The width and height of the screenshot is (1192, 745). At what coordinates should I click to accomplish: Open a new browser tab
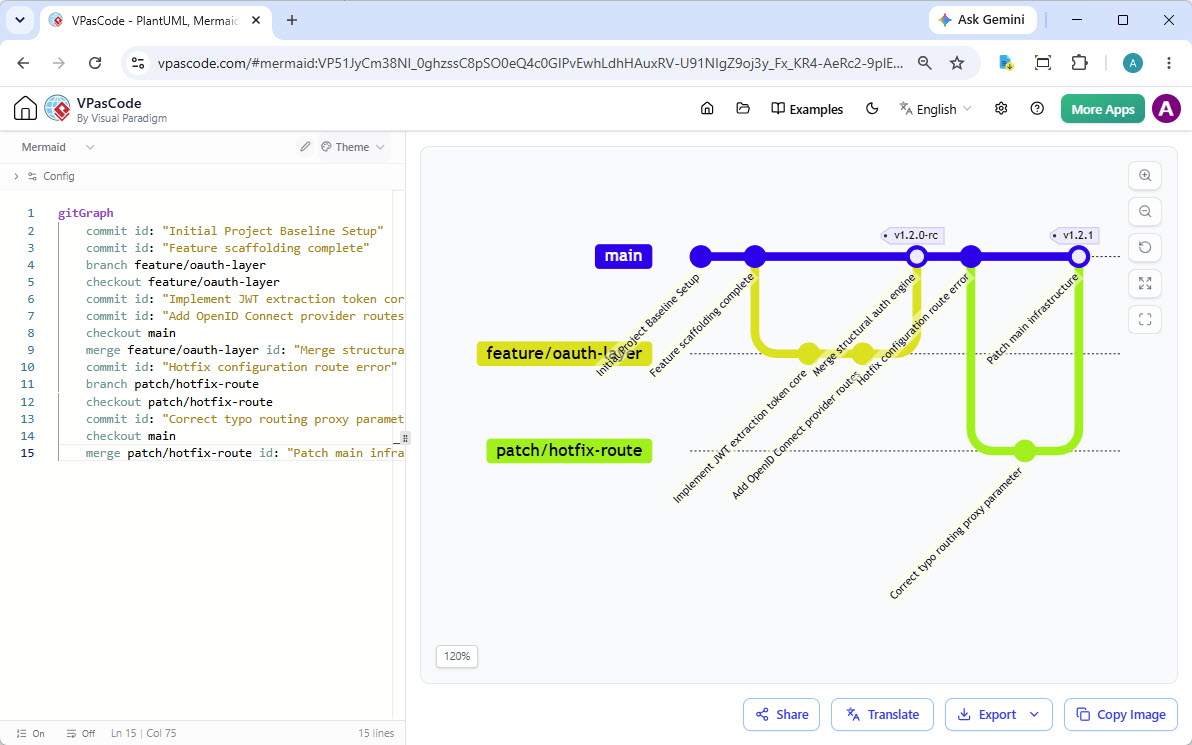click(292, 21)
